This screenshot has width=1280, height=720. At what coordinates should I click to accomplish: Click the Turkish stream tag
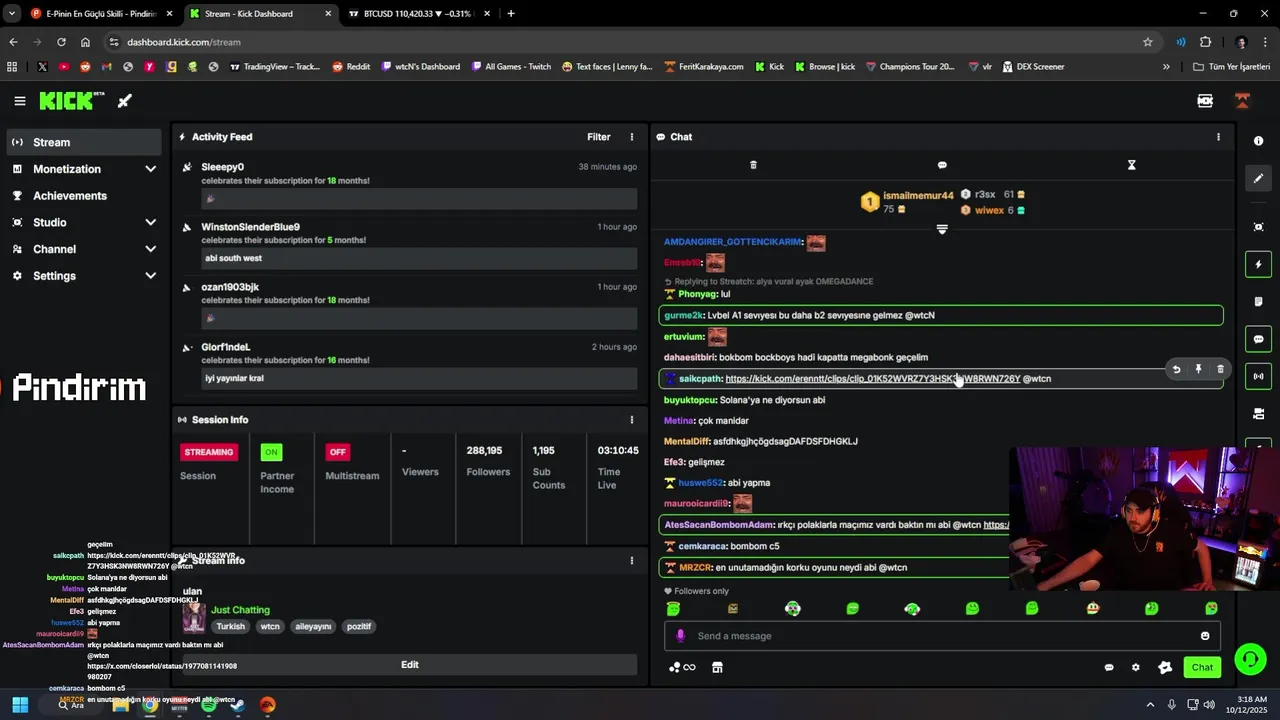click(x=230, y=626)
